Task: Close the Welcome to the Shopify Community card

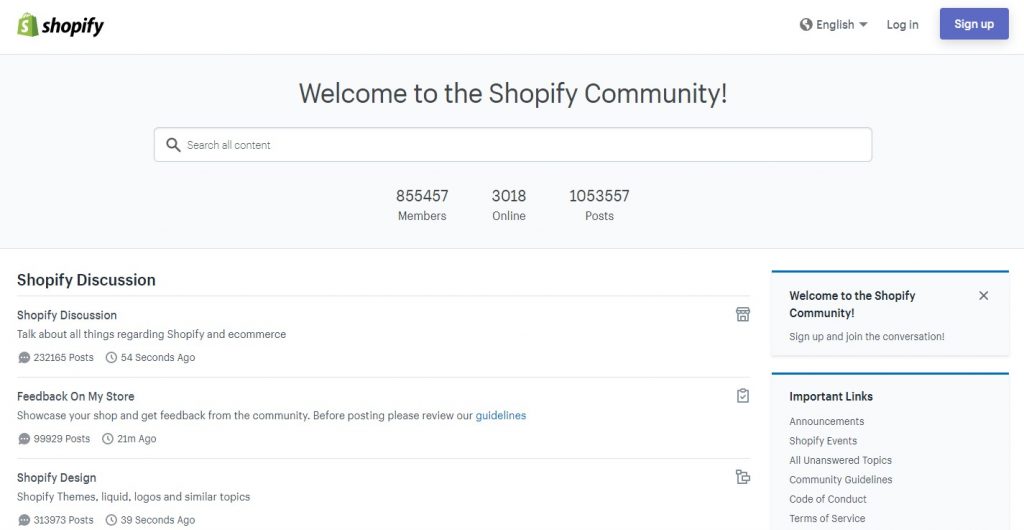Action: tap(984, 296)
